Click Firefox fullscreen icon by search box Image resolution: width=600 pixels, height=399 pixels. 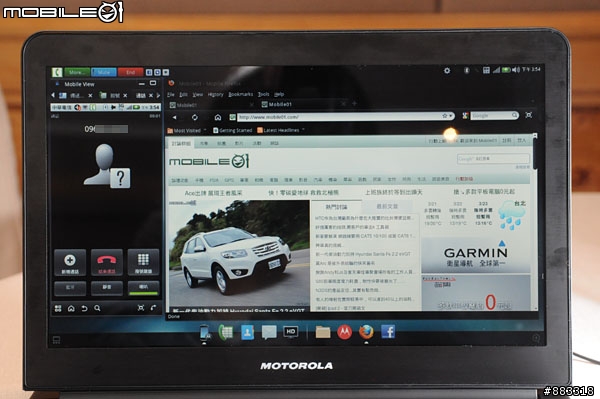(x=528, y=115)
